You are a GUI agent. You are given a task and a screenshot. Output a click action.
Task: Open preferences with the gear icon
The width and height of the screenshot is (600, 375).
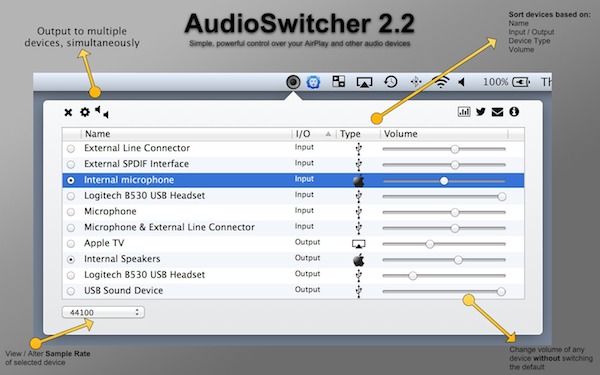(85, 112)
